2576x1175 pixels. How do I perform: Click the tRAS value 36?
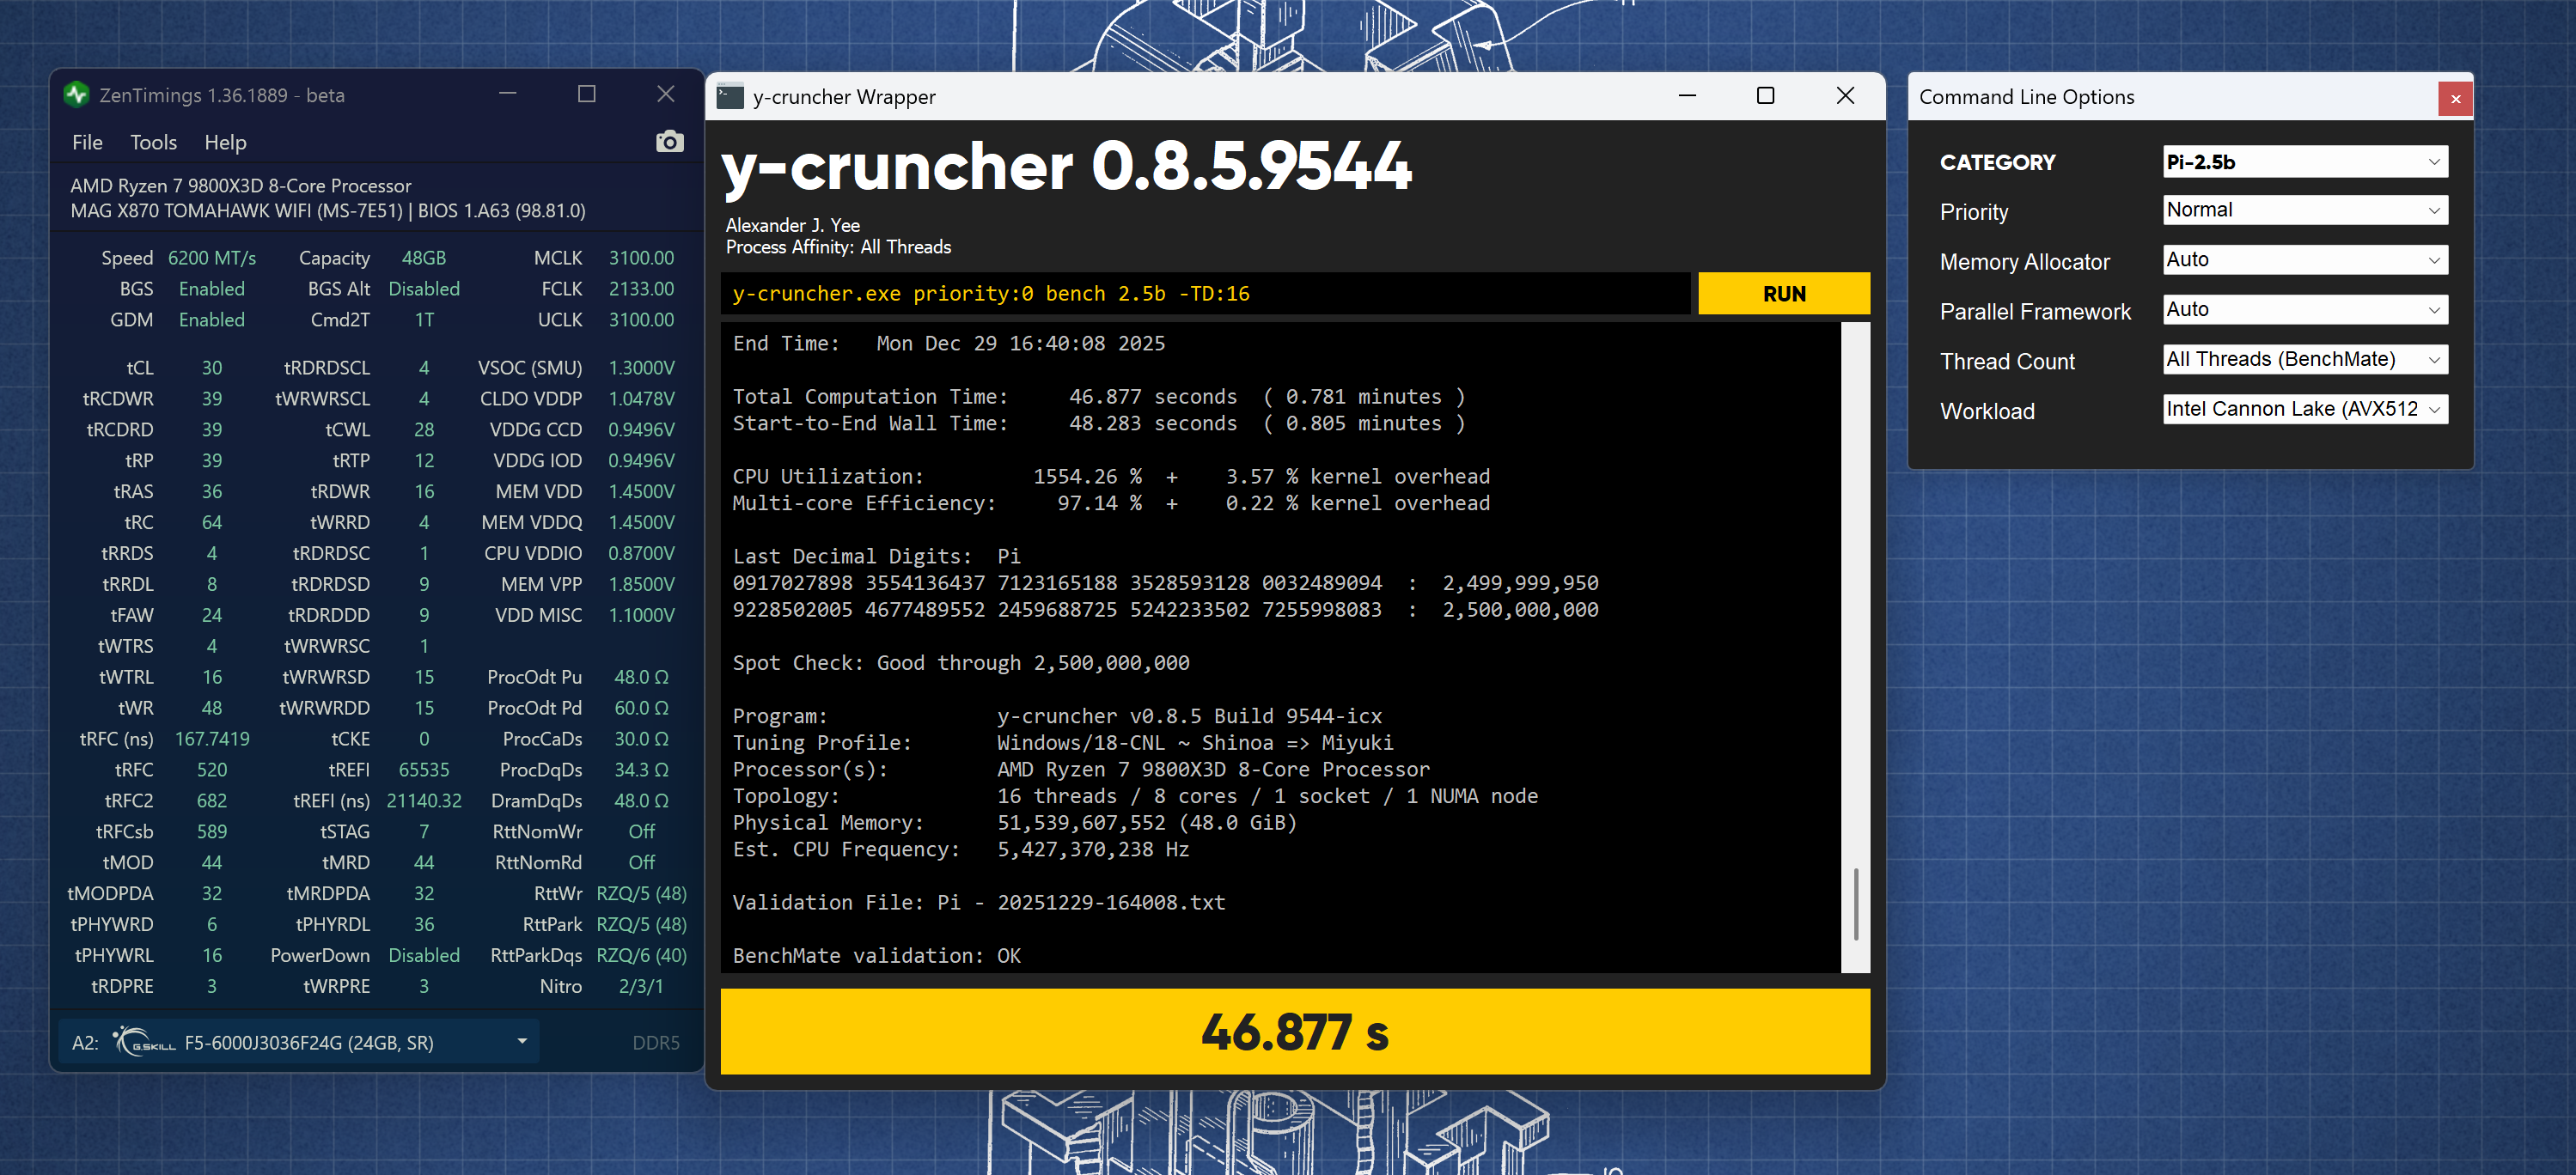[212, 492]
